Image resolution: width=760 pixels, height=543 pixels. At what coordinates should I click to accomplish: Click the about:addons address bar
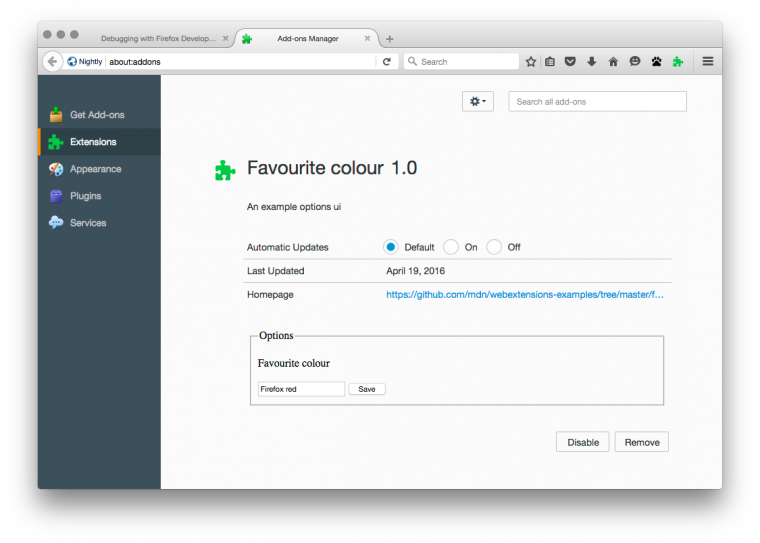[241, 62]
